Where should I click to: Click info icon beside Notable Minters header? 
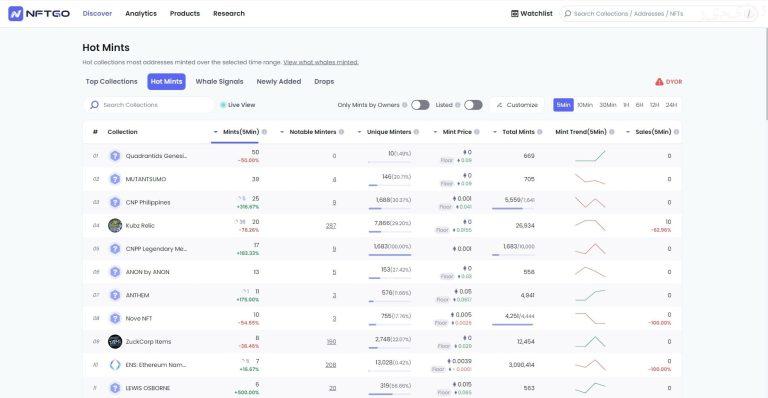pyautogui.click(x=341, y=132)
